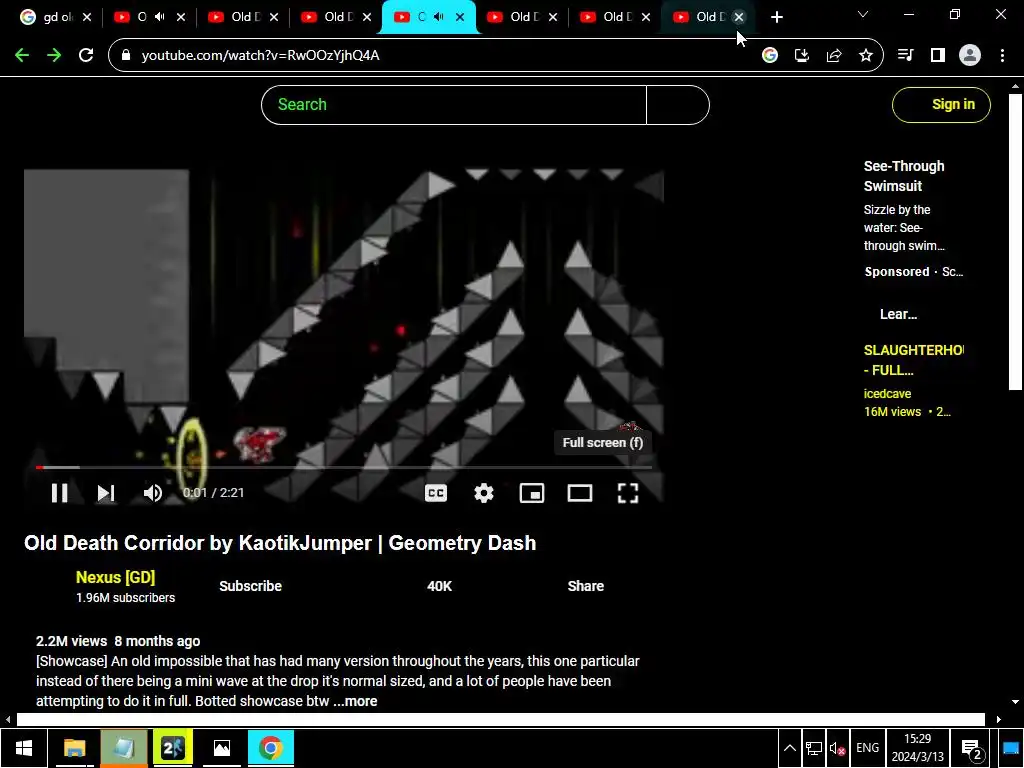Open Chrome three-dot menu
The width and height of the screenshot is (1024, 768).
1002,56
